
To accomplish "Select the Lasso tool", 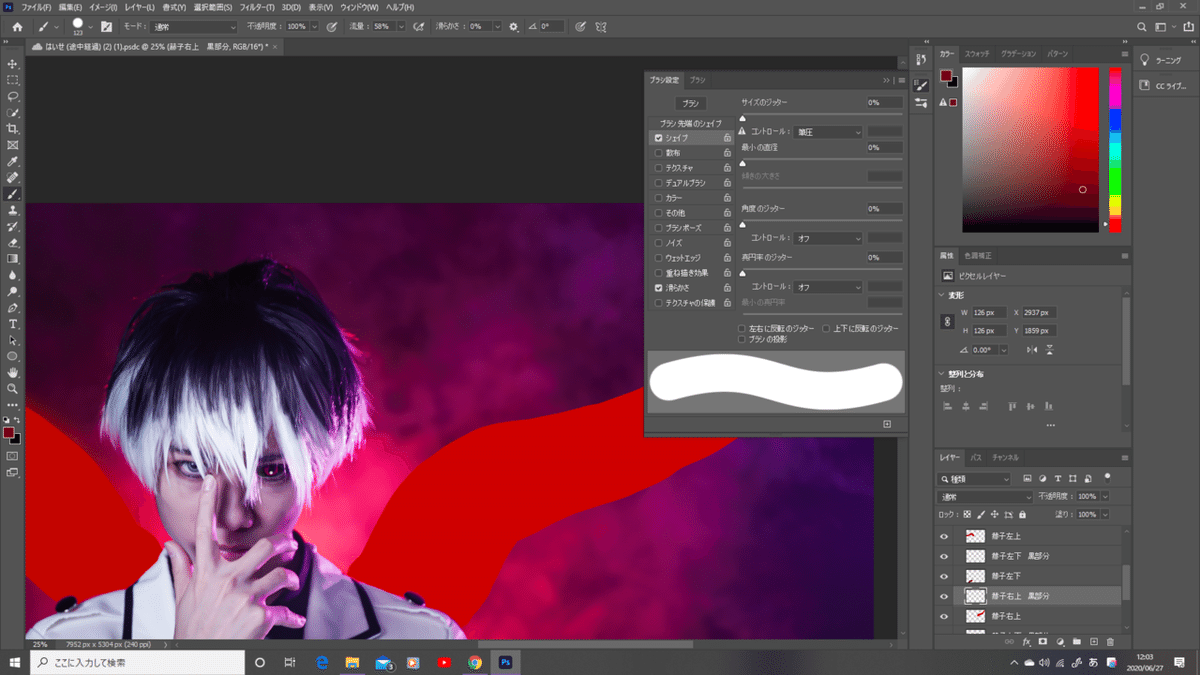I will (13, 97).
